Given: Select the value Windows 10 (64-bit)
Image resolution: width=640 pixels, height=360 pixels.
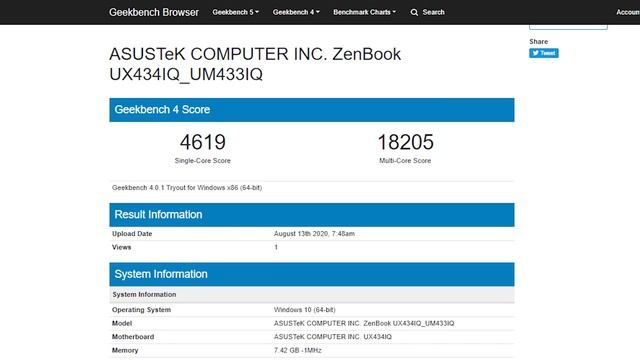Looking at the screenshot, I should tap(304, 310).
